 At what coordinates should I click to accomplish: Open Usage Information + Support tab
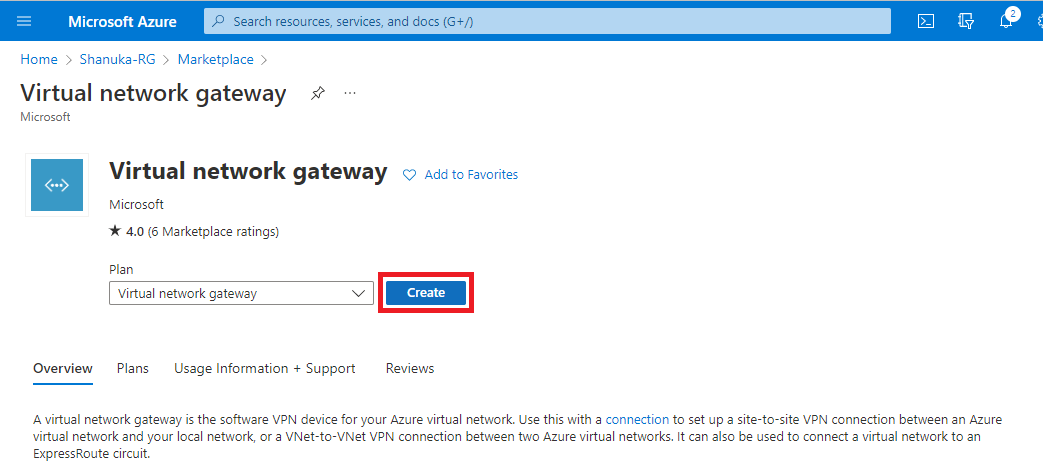tap(265, 368)
